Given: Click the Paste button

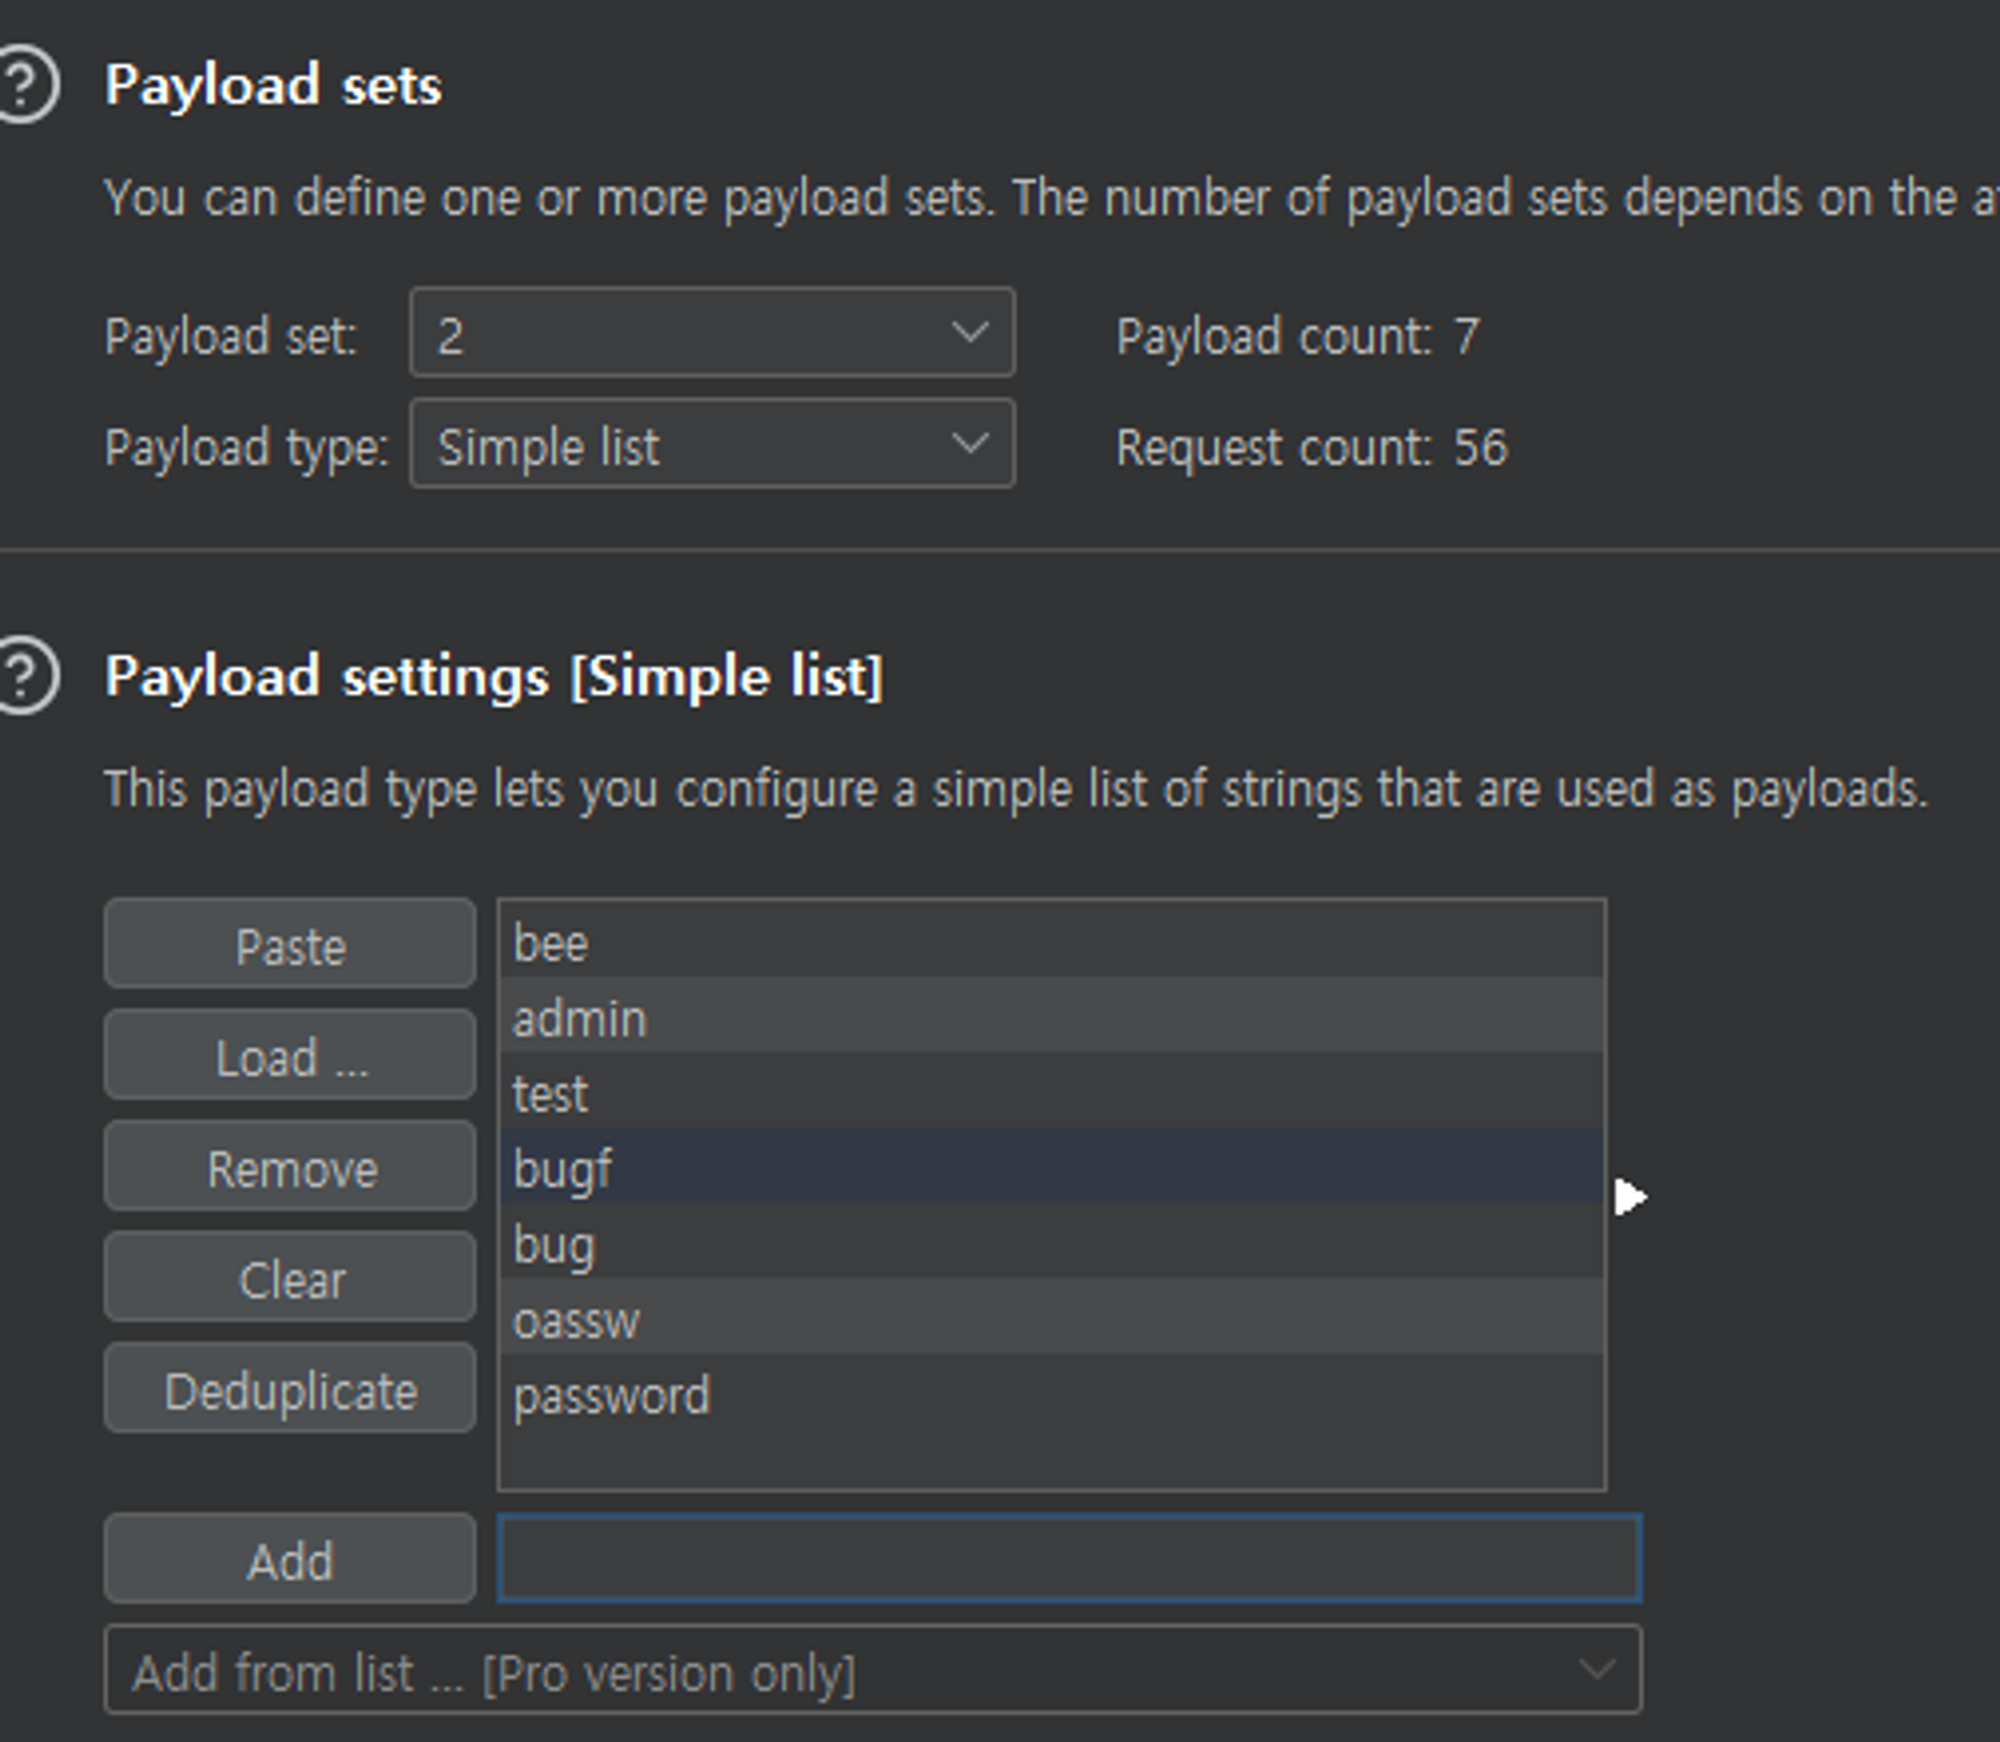Looking at the screenshot, I should pos(290,945).
